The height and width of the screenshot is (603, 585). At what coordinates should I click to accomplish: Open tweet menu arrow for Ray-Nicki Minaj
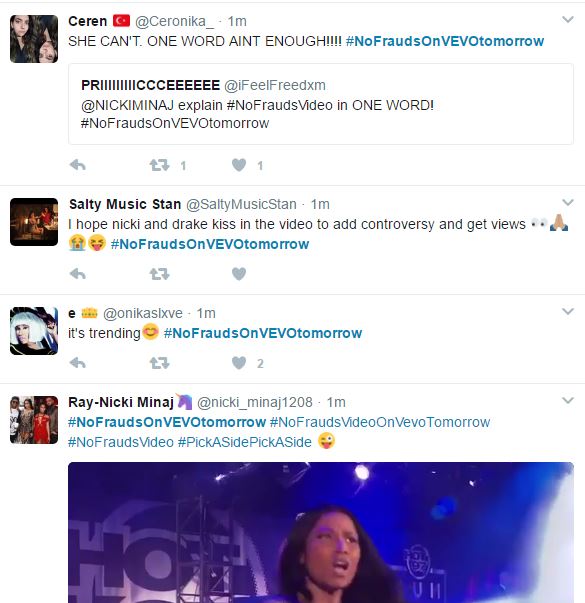point(568,400)
